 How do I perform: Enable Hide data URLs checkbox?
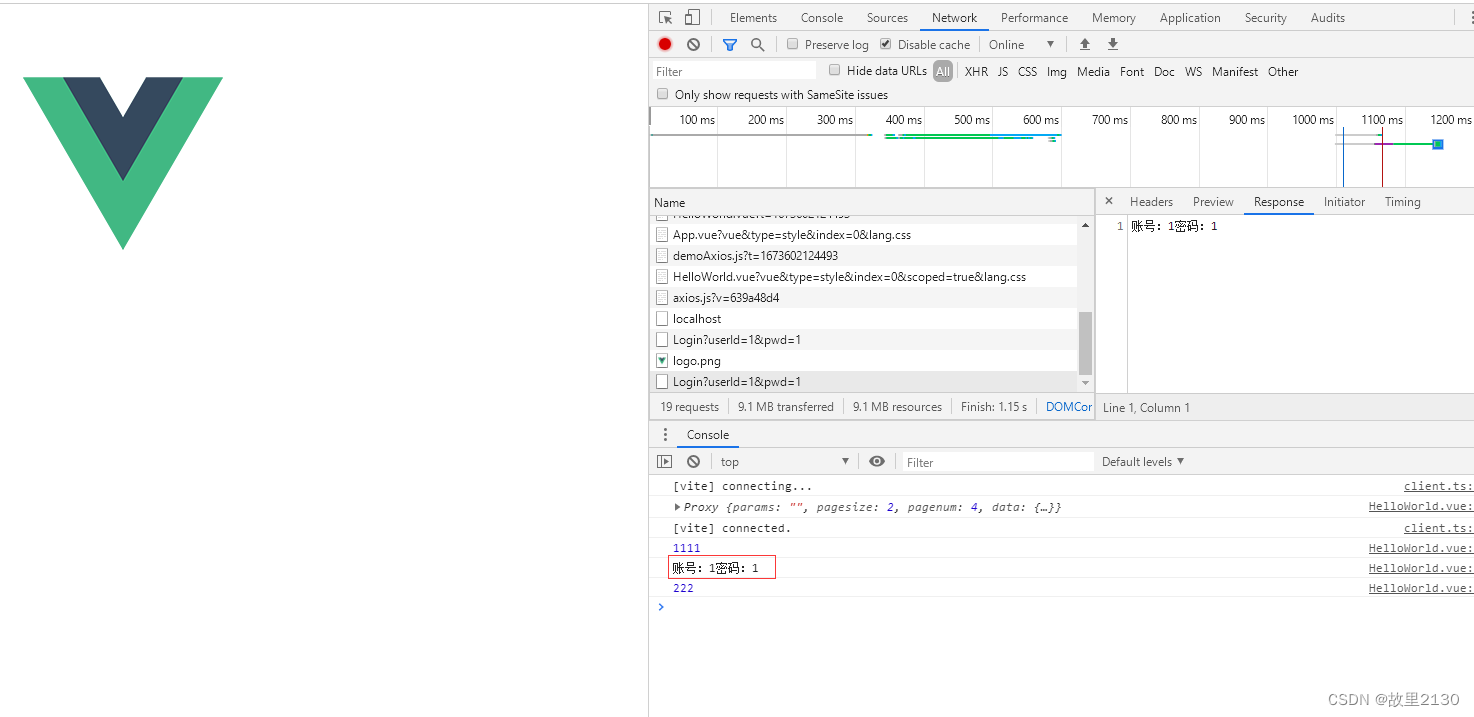pos(835,70)
